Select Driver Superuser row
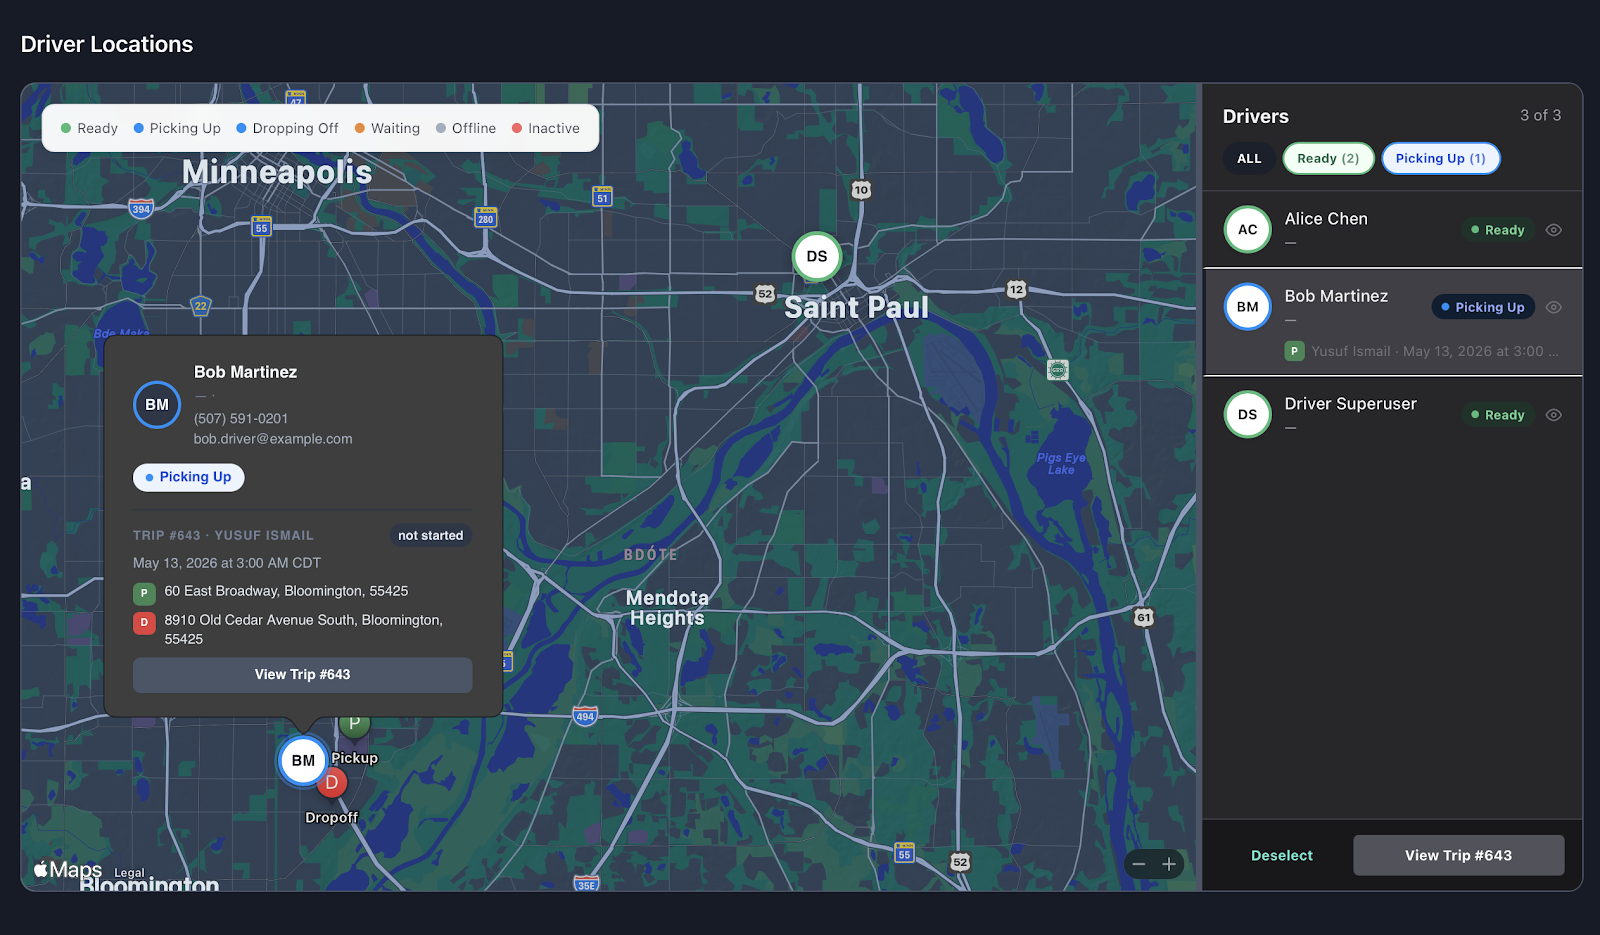The image size is (1600, 935). pos(1392,414)
